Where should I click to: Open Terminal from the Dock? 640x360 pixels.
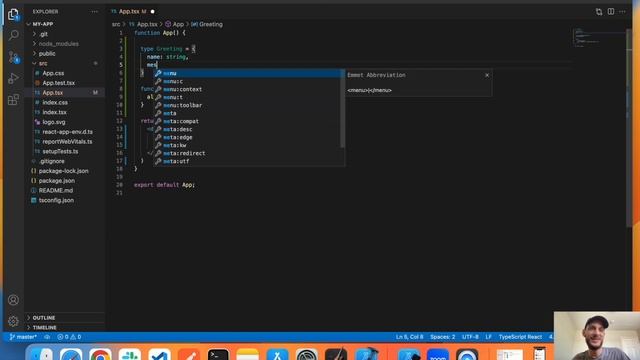pyautogui.click(x=218, y=354)
